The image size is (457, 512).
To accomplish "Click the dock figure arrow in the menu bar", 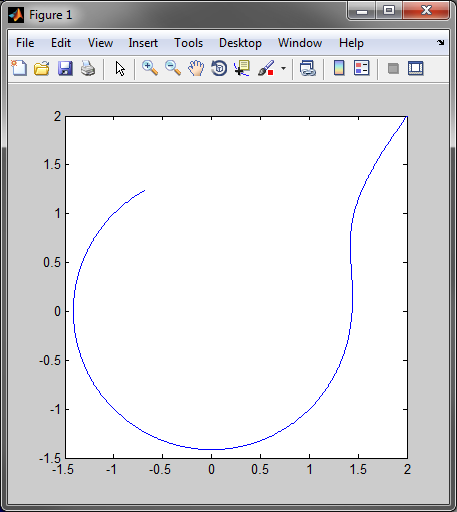I will [x=441, y=42].
